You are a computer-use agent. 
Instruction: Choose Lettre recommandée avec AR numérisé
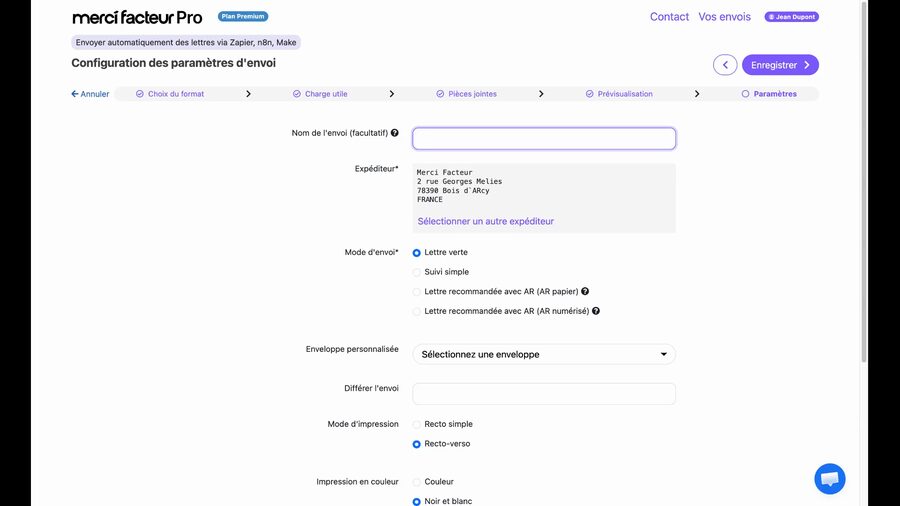[417, 311]
